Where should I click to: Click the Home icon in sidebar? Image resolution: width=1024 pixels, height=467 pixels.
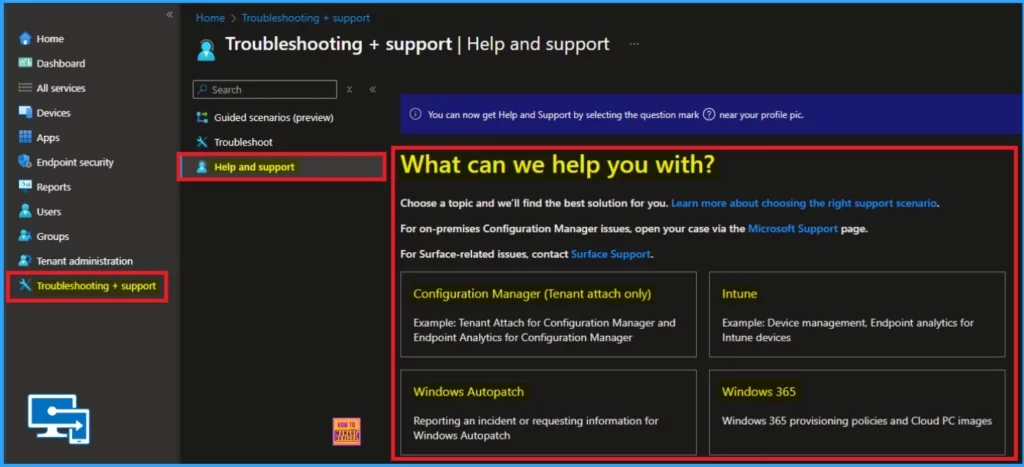pyautogui.click(x=25, y=39)
